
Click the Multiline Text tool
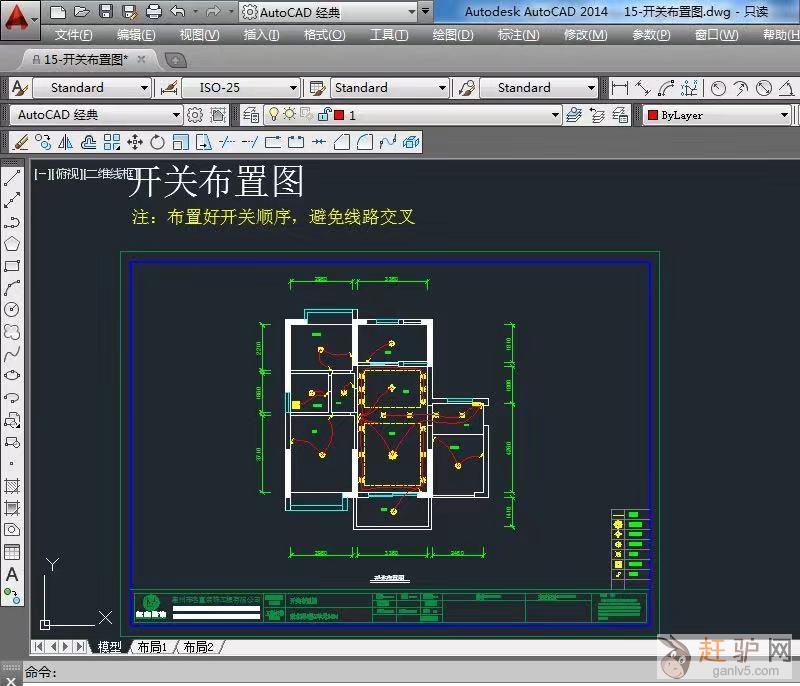click(x=12, y=574)
